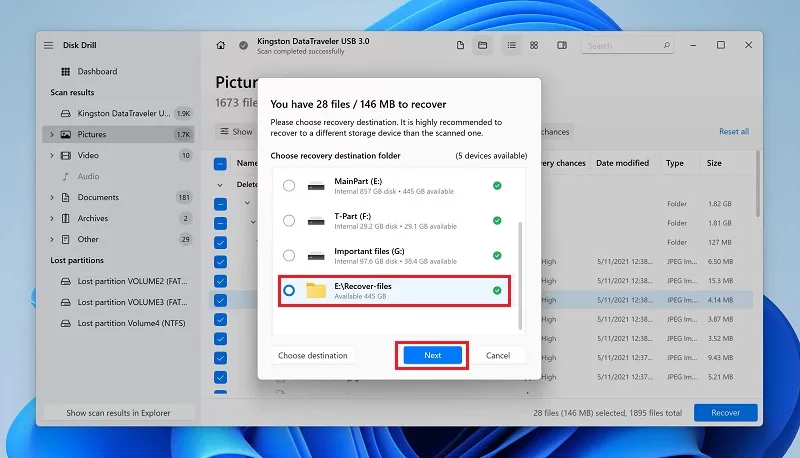The height and width of the screenshot is (458, 800).
Task: Collapse the 1.81 GB folder chevron
Action: point(253,222)
